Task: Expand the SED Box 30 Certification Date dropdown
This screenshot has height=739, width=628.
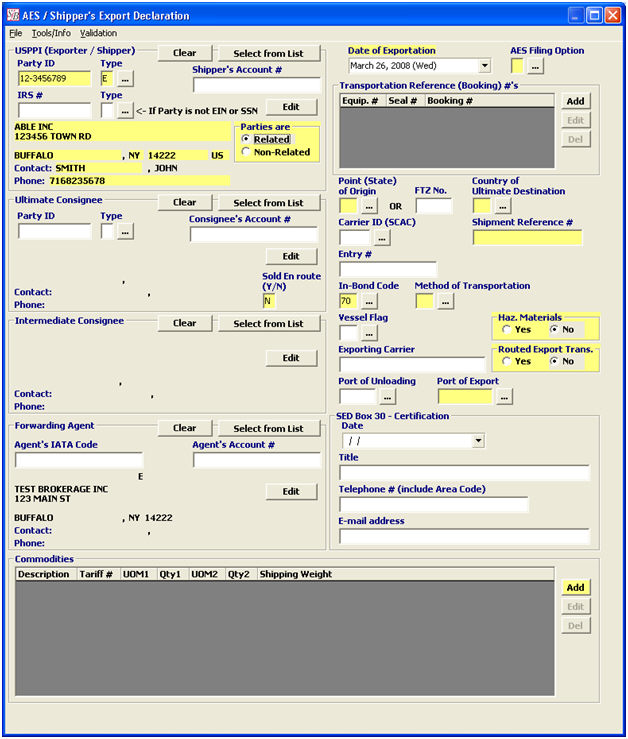Action: coord(478,441)
